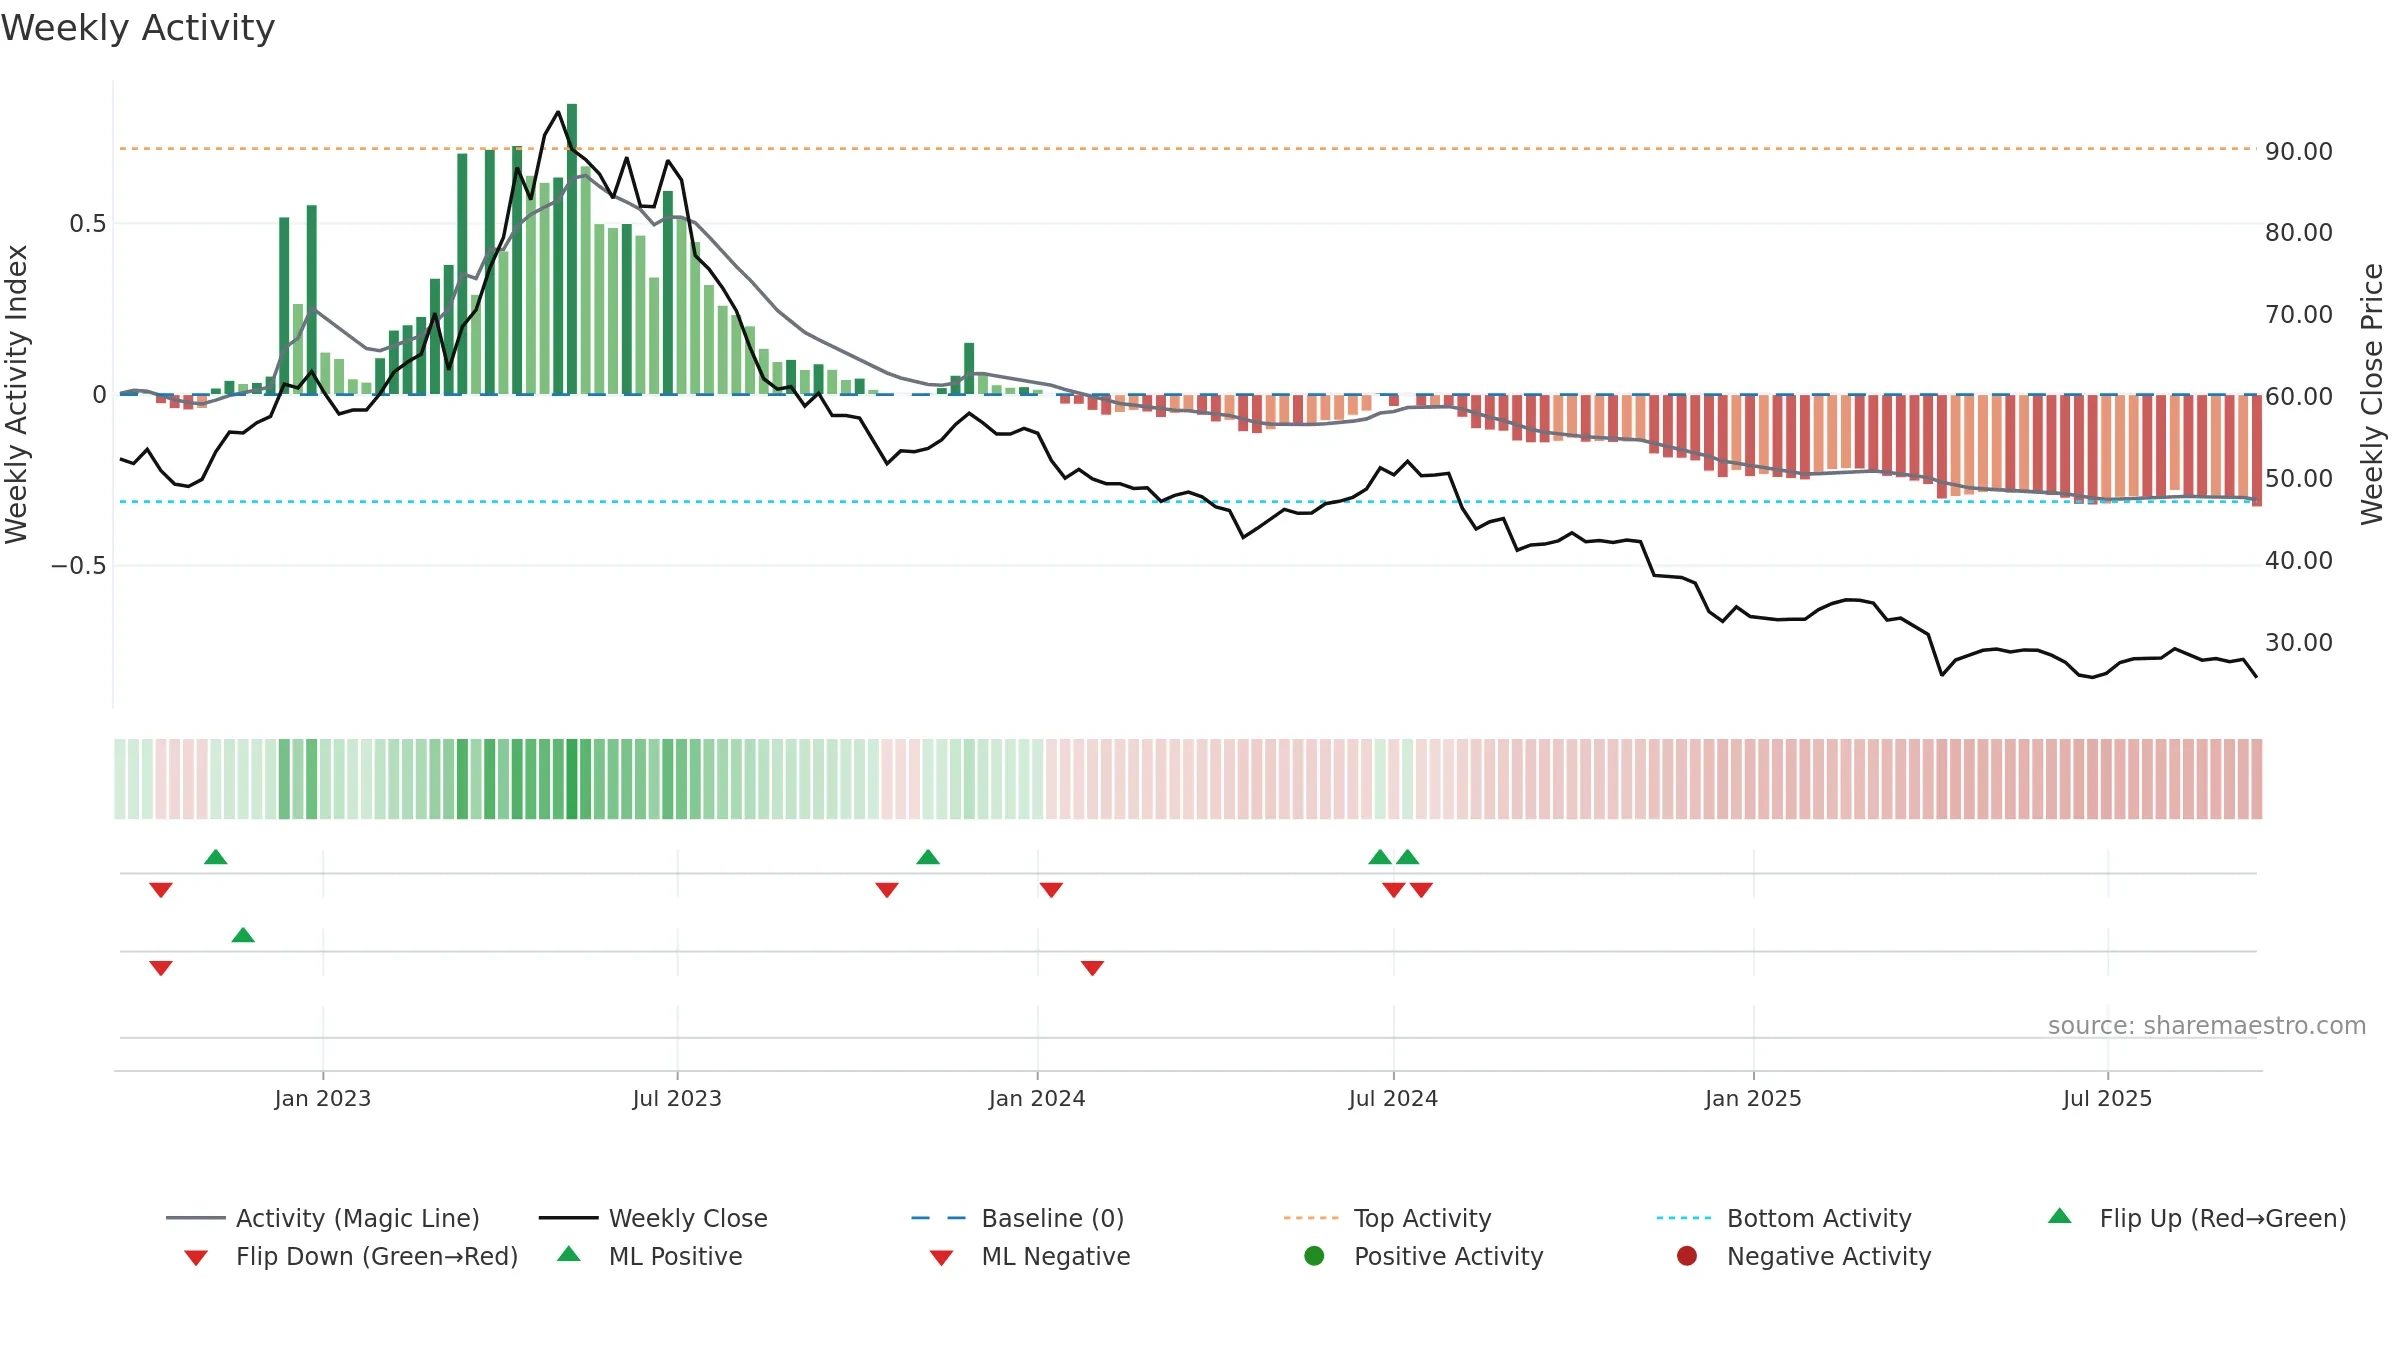Click the red Flip Down legend triangle icon
The width and height of the screenshot is (2400, 1350).
pyautogui.click(x=196, y=1258)
